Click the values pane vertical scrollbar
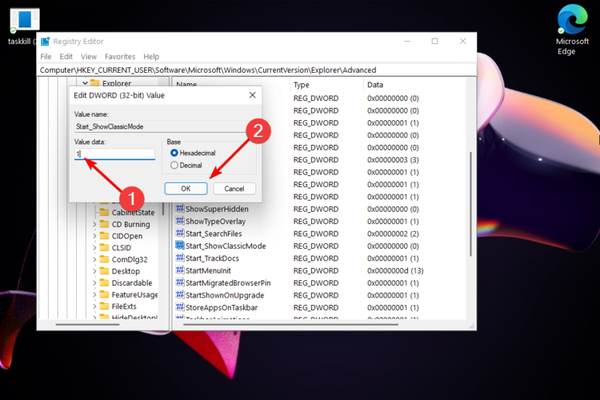Viewport: 600px width, 400px height. pyautogui.click(x=471, y=204)
